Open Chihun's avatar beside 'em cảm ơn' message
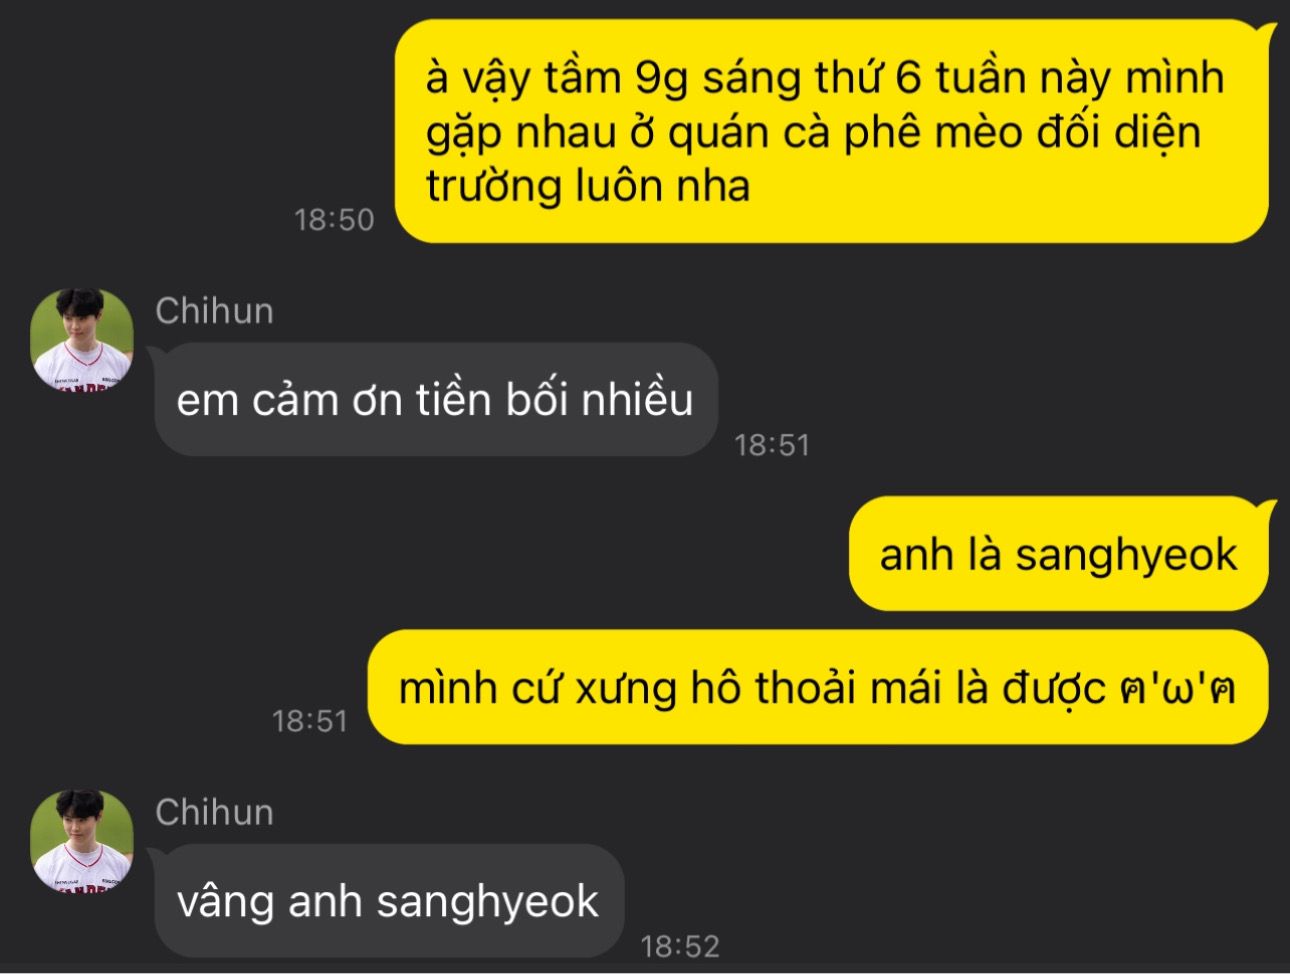Image resolution: width=1290 pixels, height=974 pixels. click(x=81, y=340)
